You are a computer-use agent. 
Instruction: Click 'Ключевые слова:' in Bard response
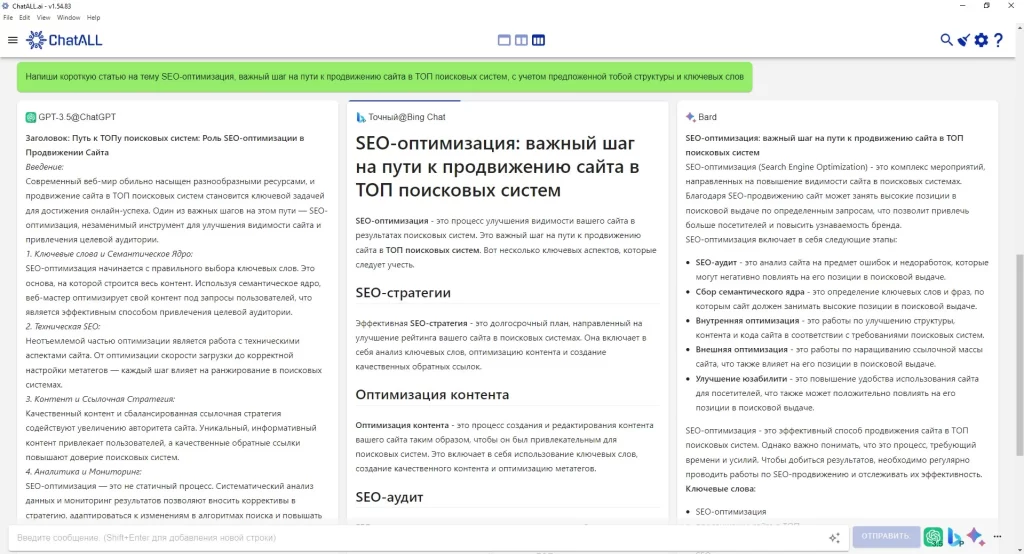click(720, 489)
